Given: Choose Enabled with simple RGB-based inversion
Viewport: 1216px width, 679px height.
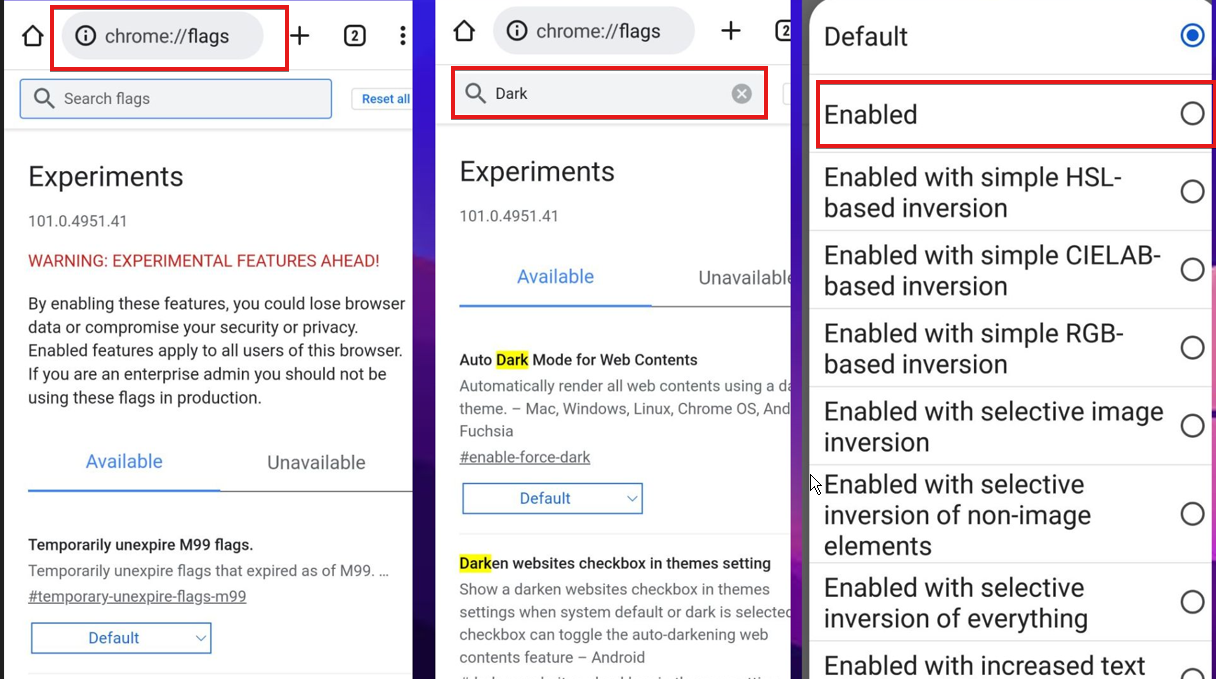Looking at the screenshot, I should click(1192, 347).
